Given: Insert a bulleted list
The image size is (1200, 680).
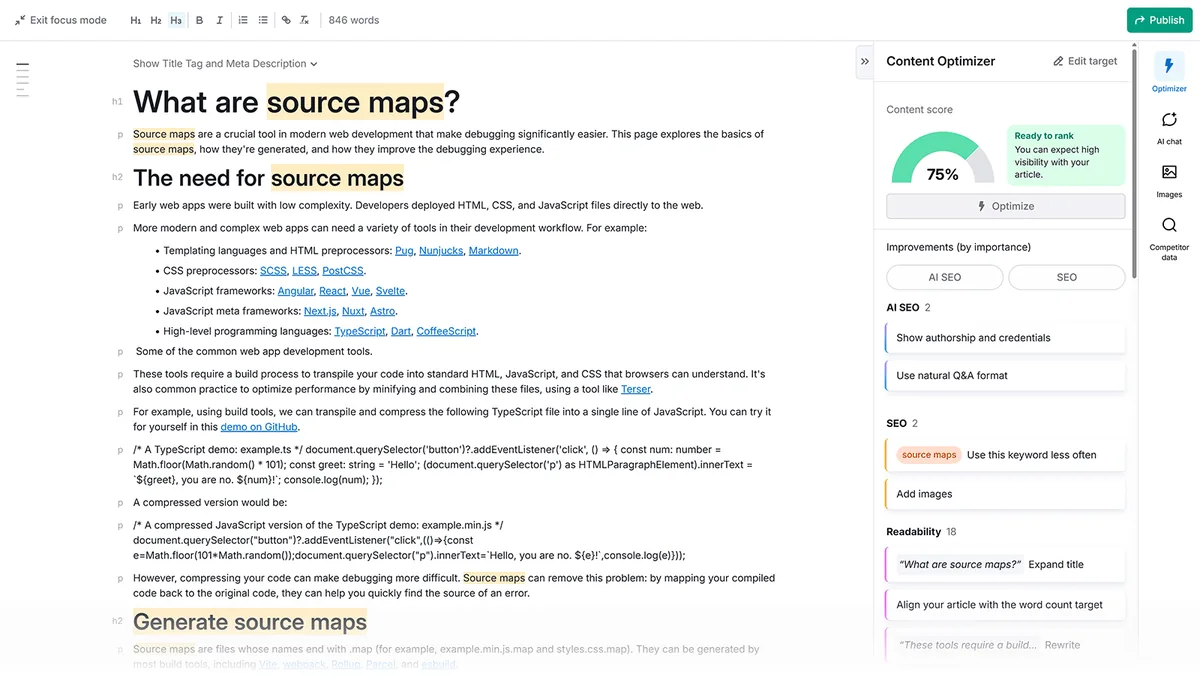Looking at the screenshot, I should (x=263, y=20).
